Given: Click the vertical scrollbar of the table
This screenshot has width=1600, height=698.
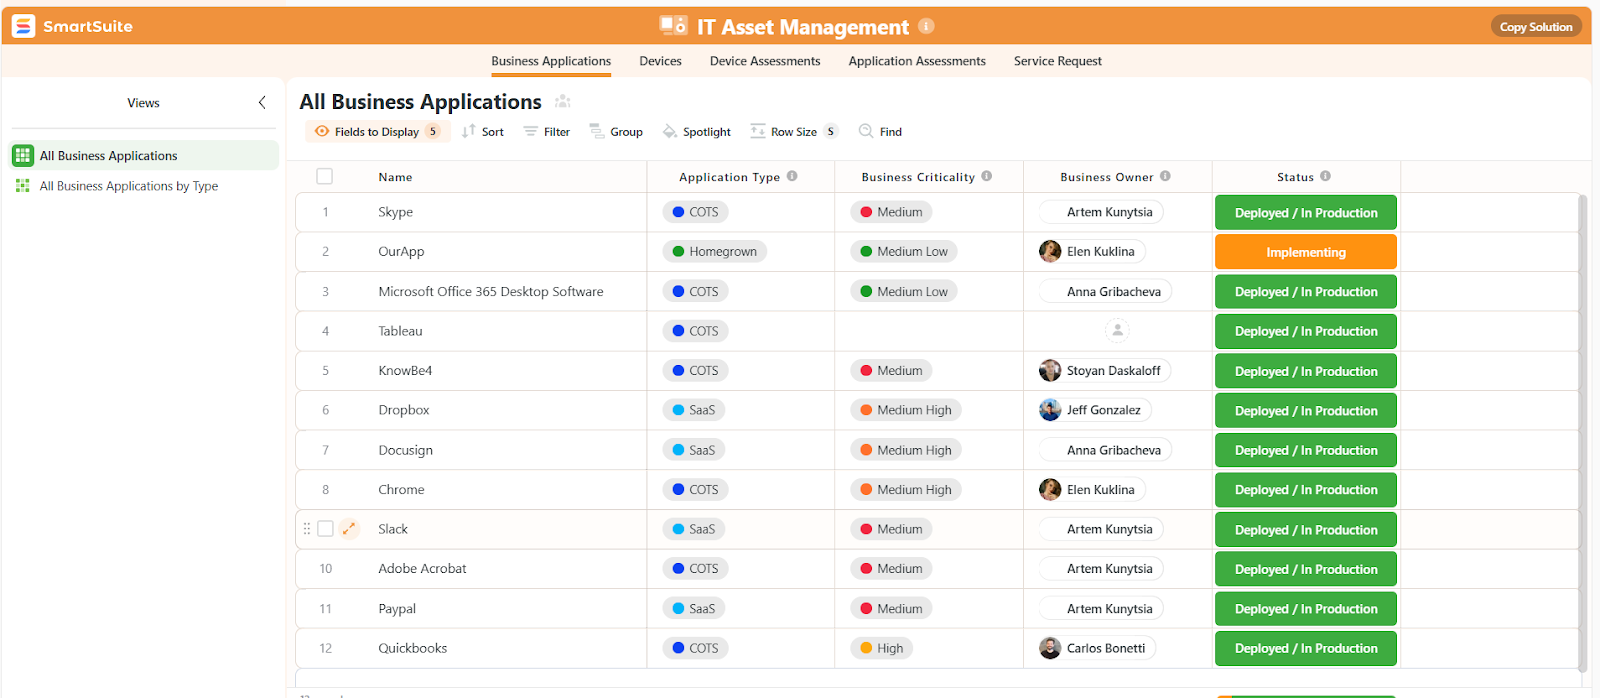Looking at the screenshot, I should (1582, 432).
